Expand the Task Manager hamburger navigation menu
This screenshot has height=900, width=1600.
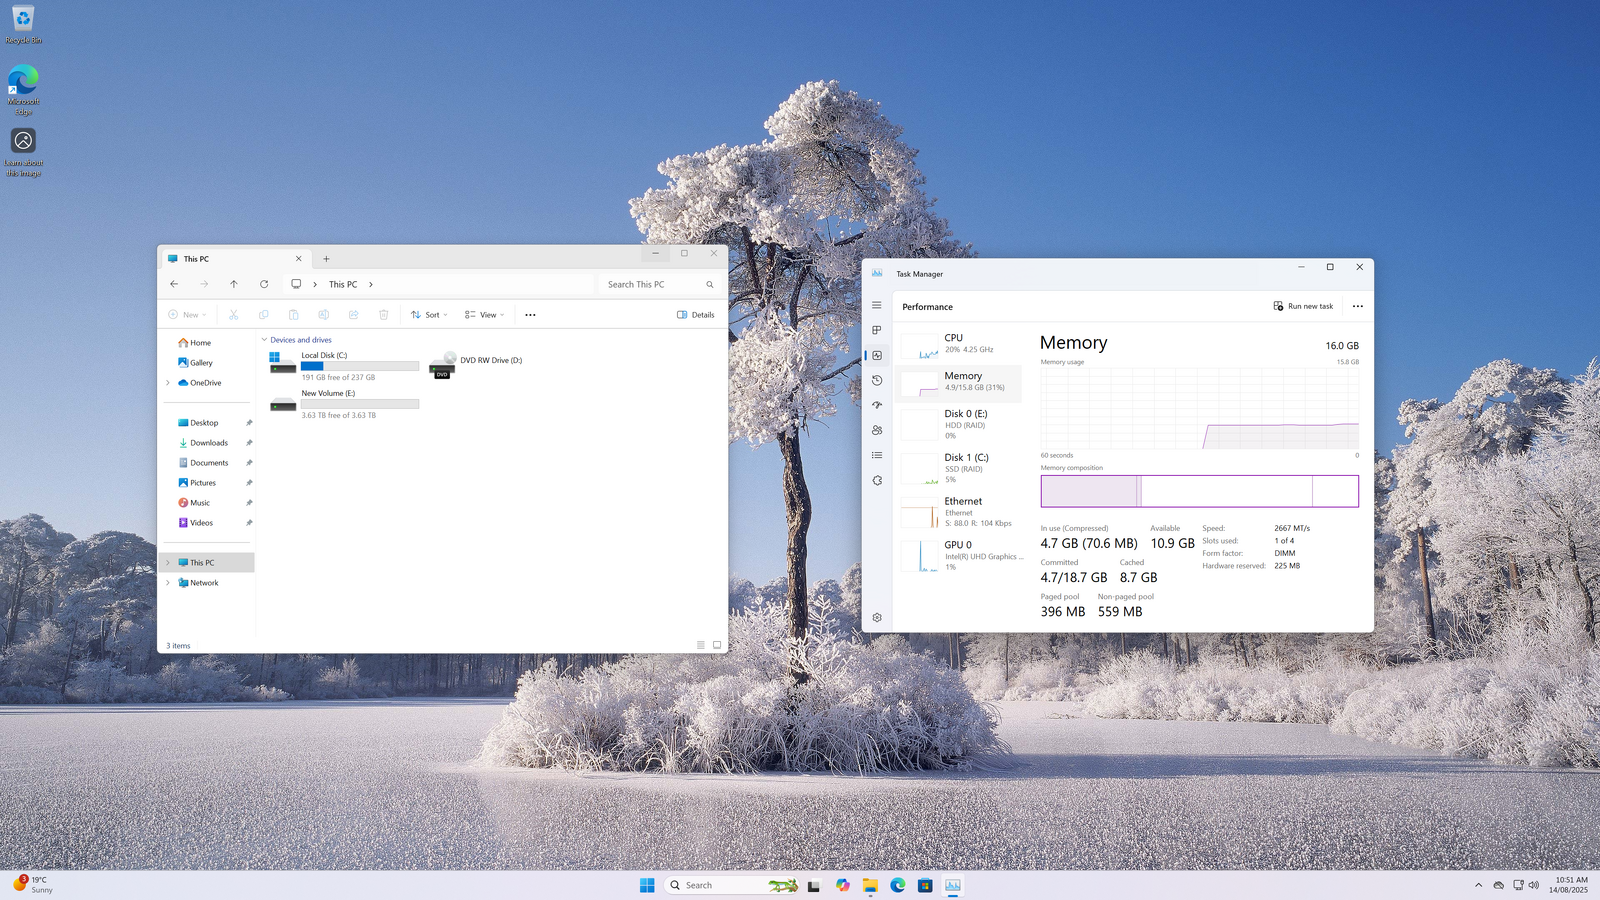pos(877,306)
